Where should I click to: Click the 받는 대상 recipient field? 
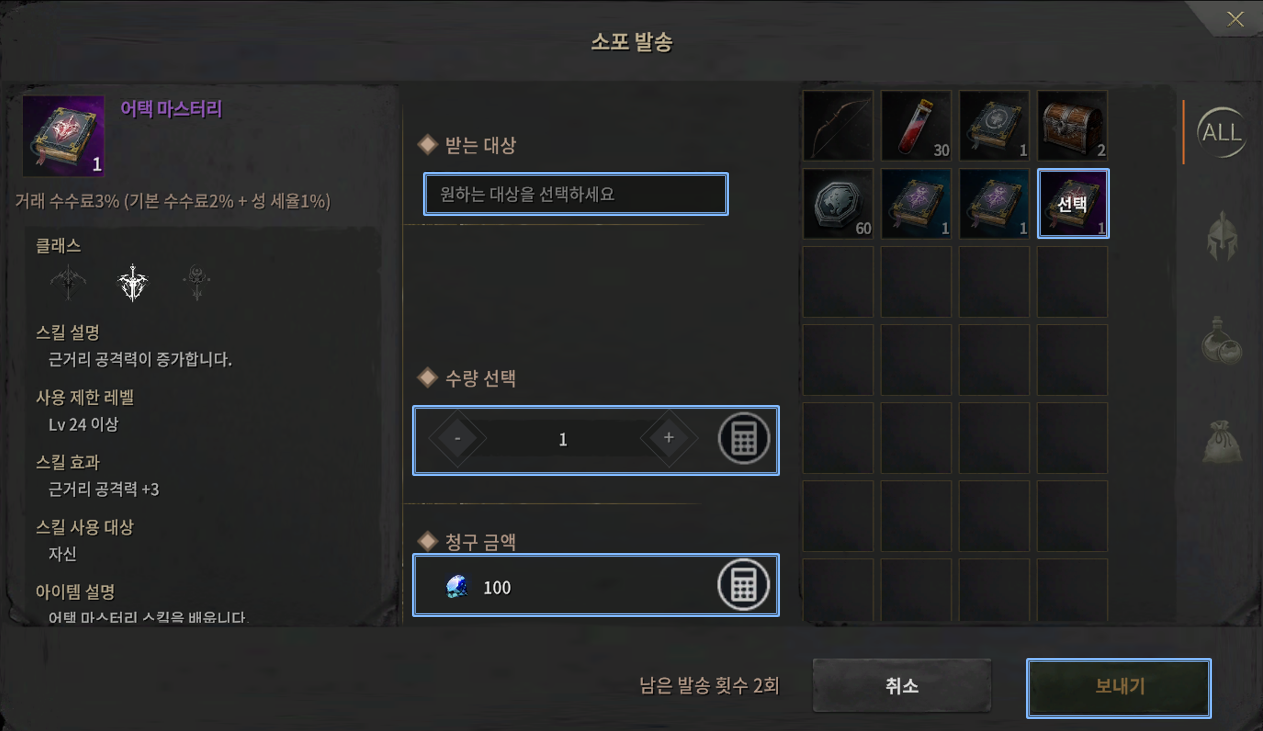[576, 194]
